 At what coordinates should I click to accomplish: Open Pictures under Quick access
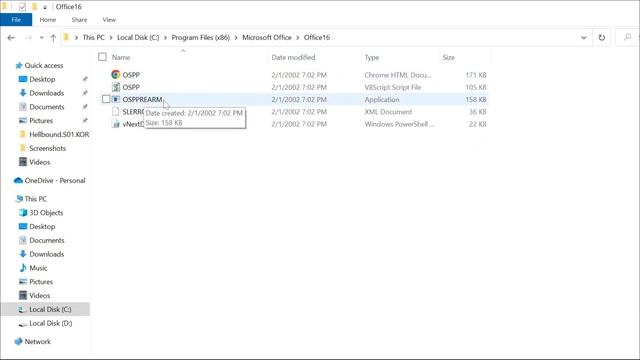pyautogui.click(x=41, y=121)
